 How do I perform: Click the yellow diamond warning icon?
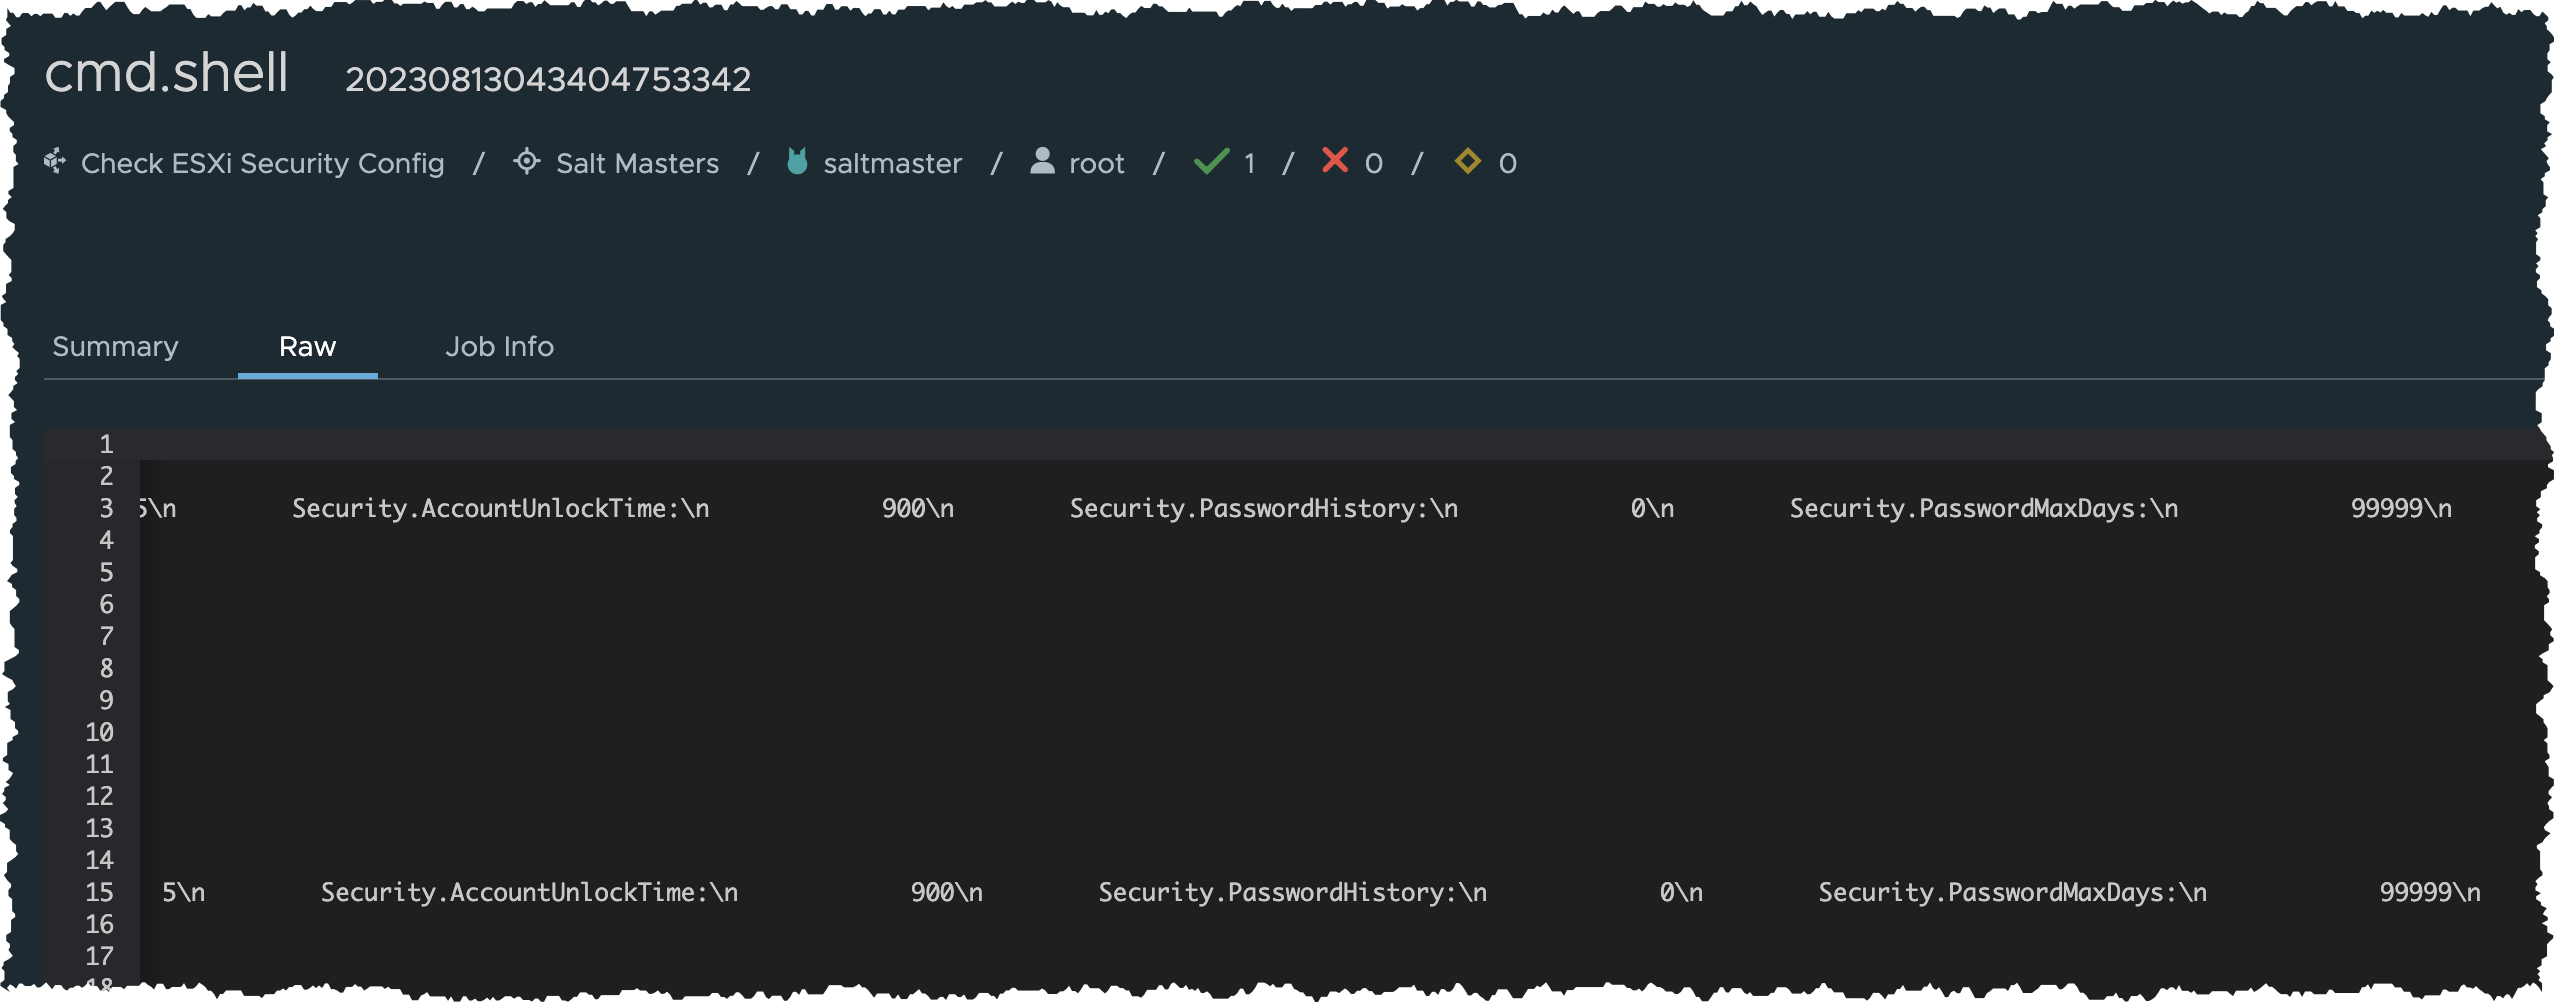pos(1467,160)
